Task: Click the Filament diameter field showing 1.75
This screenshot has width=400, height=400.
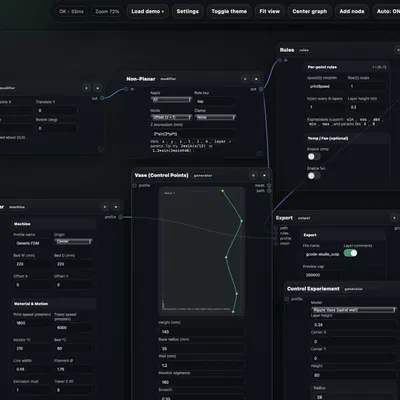Action: click(73, 369)
